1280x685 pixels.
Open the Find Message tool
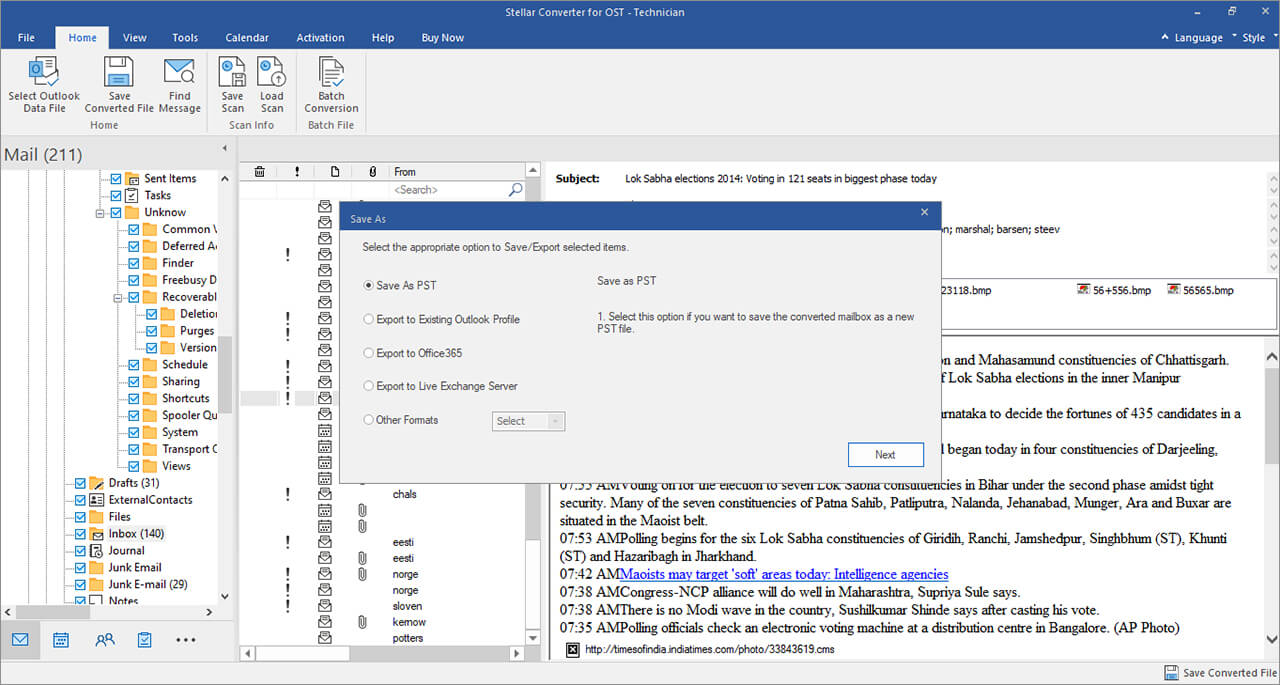179,84
